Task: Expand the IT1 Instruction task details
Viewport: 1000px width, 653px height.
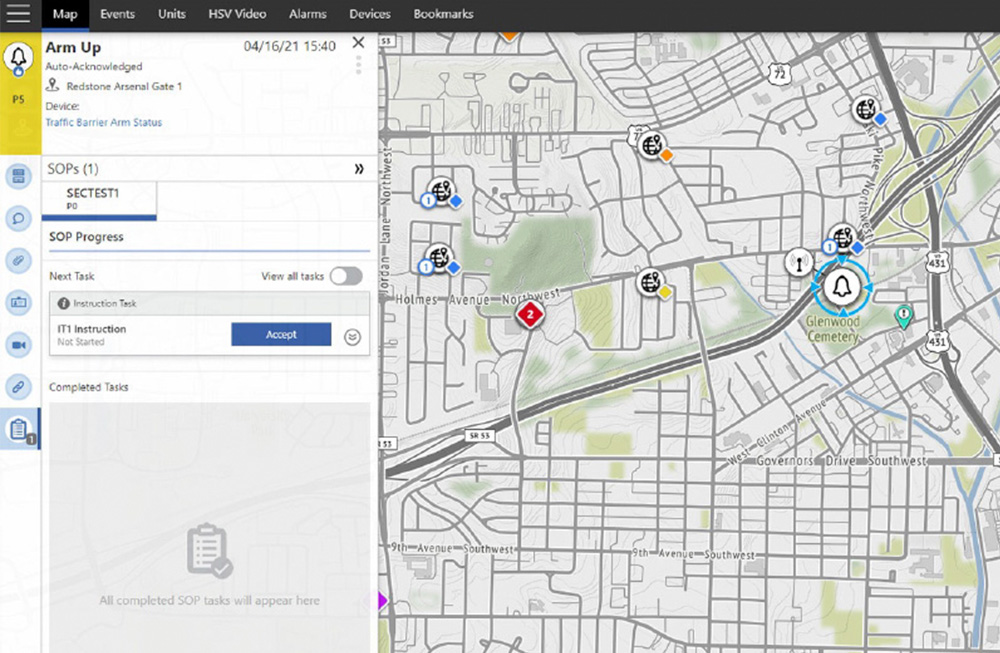Action: (x=351, y=336)
